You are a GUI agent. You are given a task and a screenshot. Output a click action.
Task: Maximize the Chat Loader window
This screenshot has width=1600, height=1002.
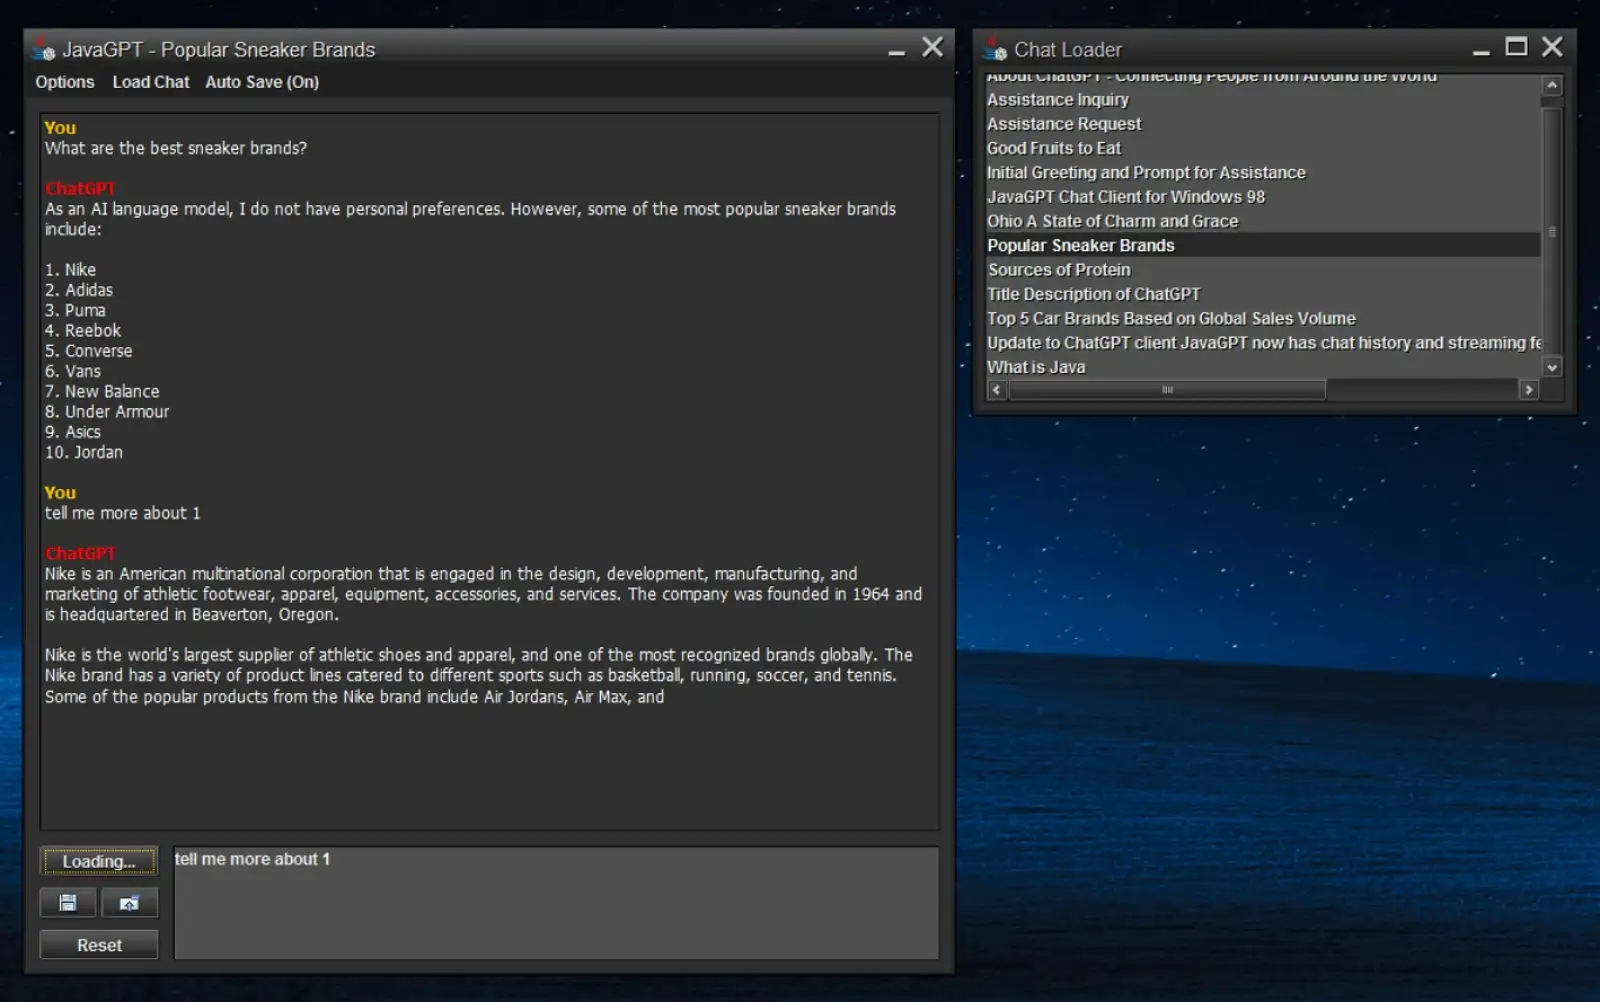pyautogui.click(x=1516, y=47)
